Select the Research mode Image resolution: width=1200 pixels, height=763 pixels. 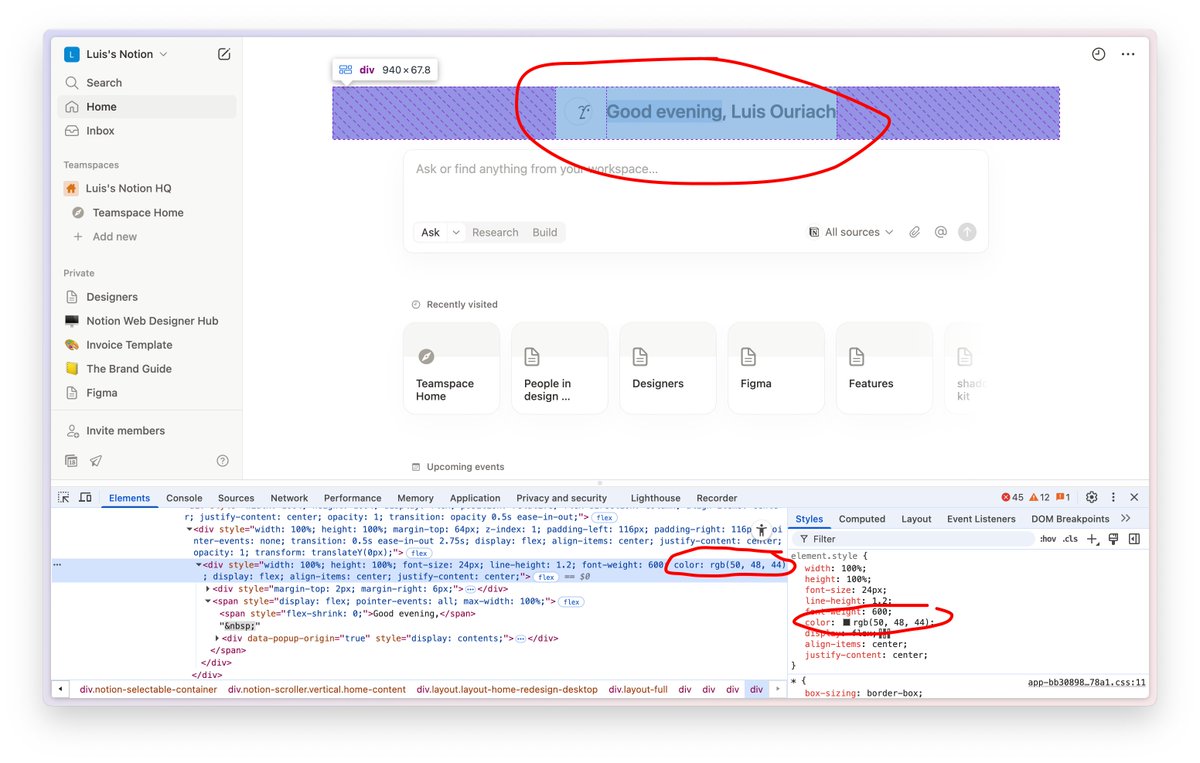point(495,233)
